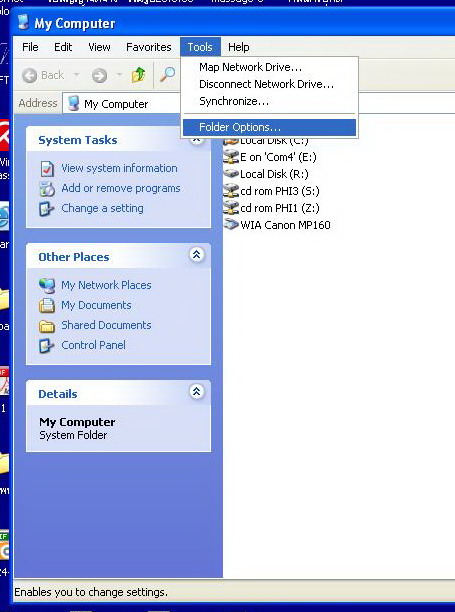The image size is (455, 612).
Task: Click the View system information icon
Action: 47,169
